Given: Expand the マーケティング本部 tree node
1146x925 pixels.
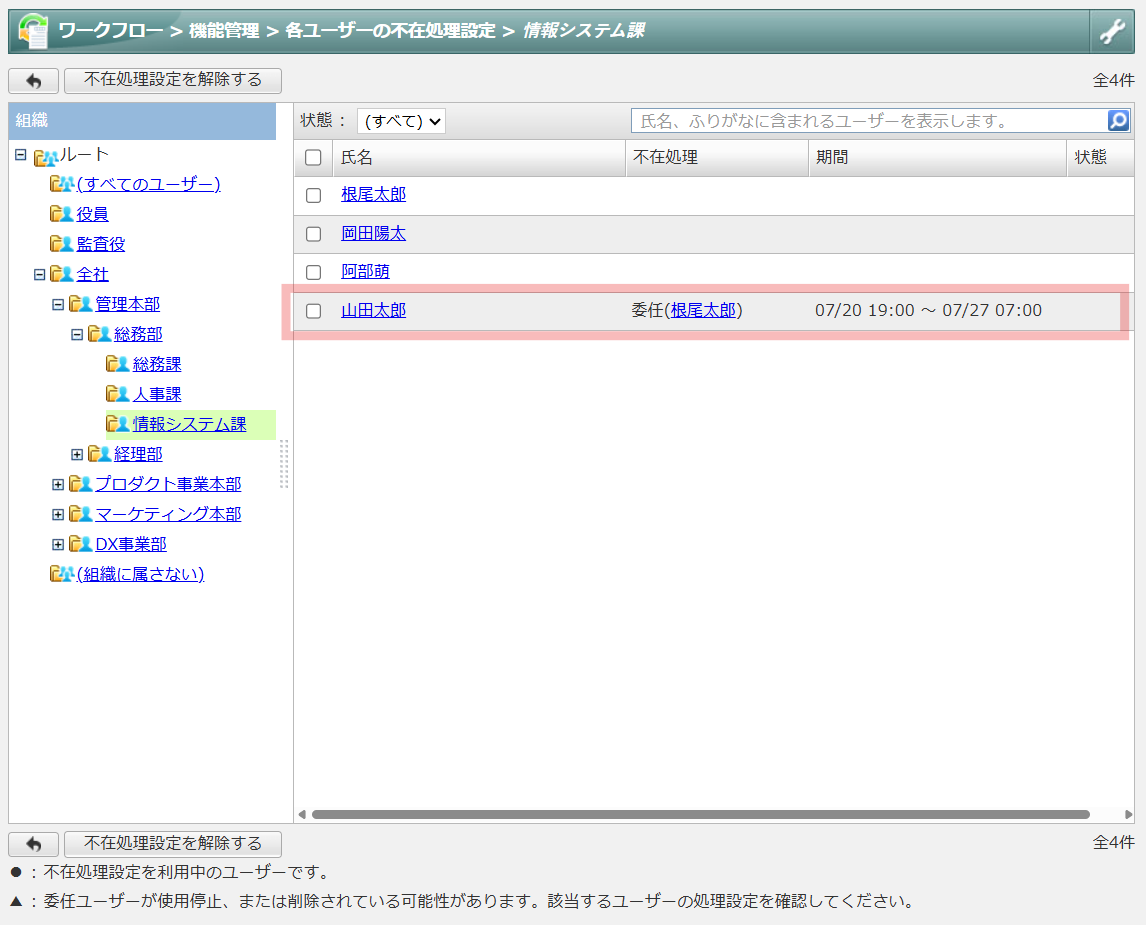Looking at the screenshot, I should pyautogui.click(x=58, y=514).
